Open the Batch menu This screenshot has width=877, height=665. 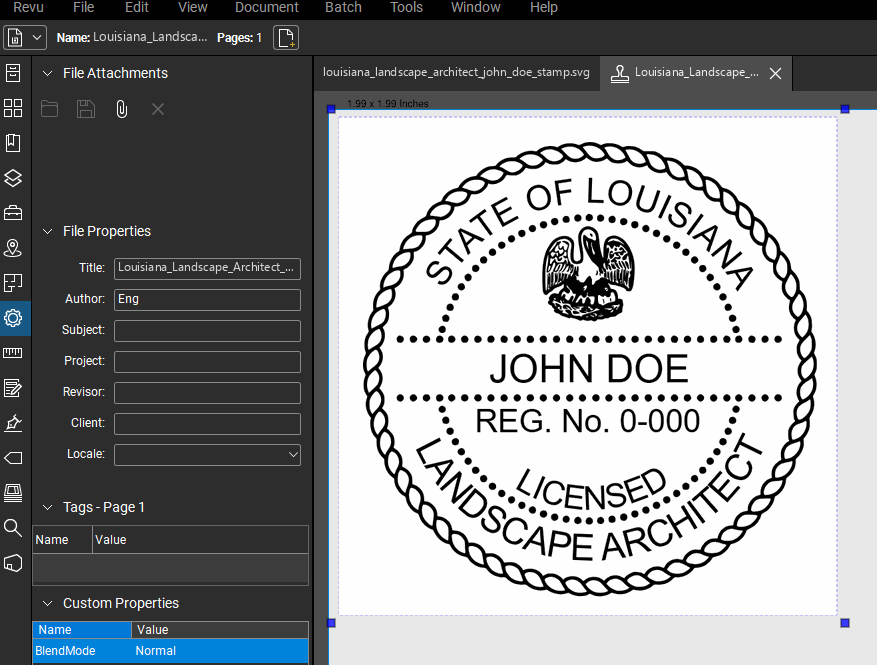[343, 7]
